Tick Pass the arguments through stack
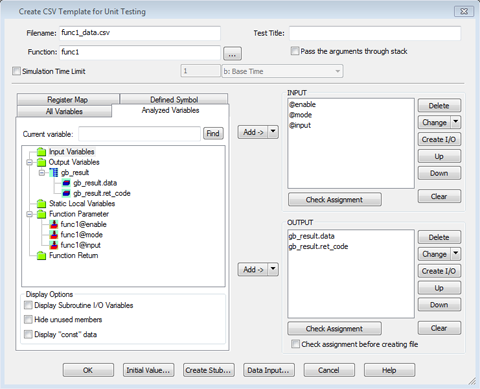Viewport: 480px width, 389px height. pyautogui.click(x=295, y=51)
